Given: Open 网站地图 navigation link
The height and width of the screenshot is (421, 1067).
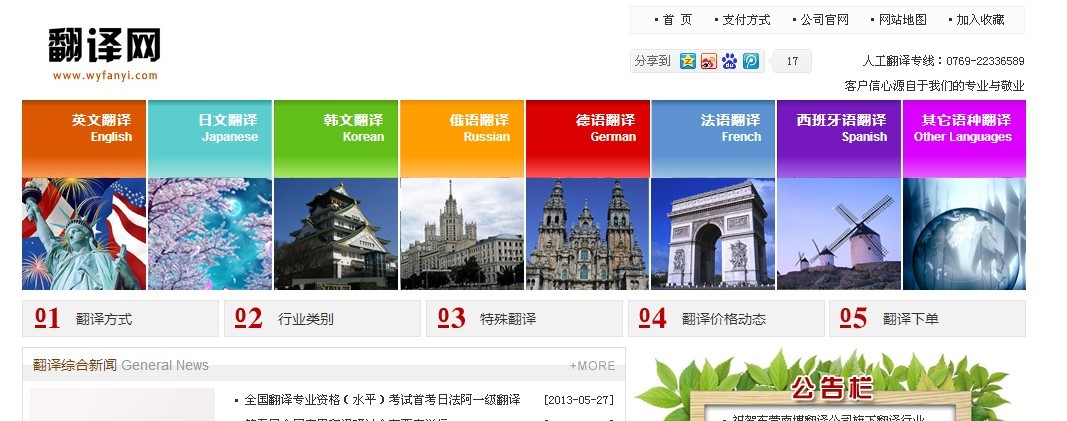Looking at the screenshot, I should click(x=902, y=20).
